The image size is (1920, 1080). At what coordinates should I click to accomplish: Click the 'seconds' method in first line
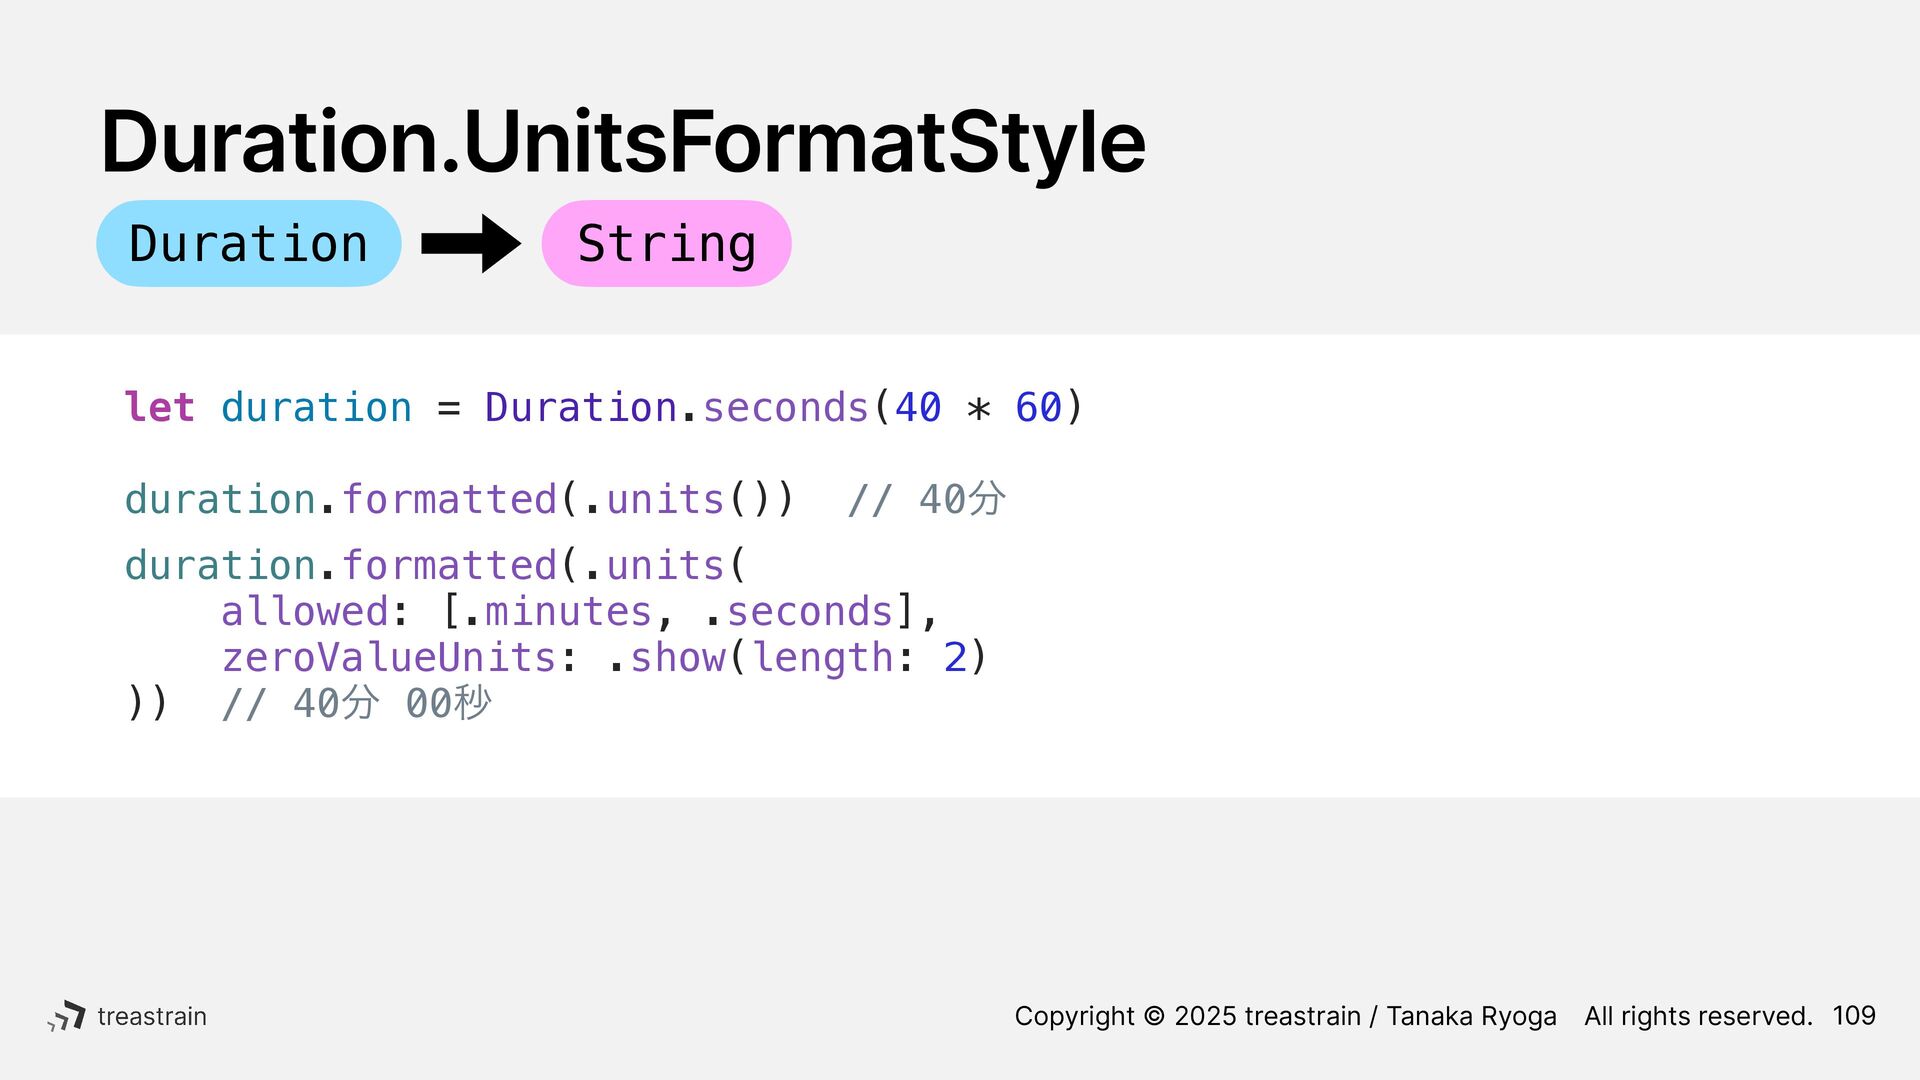coord(785,407)
